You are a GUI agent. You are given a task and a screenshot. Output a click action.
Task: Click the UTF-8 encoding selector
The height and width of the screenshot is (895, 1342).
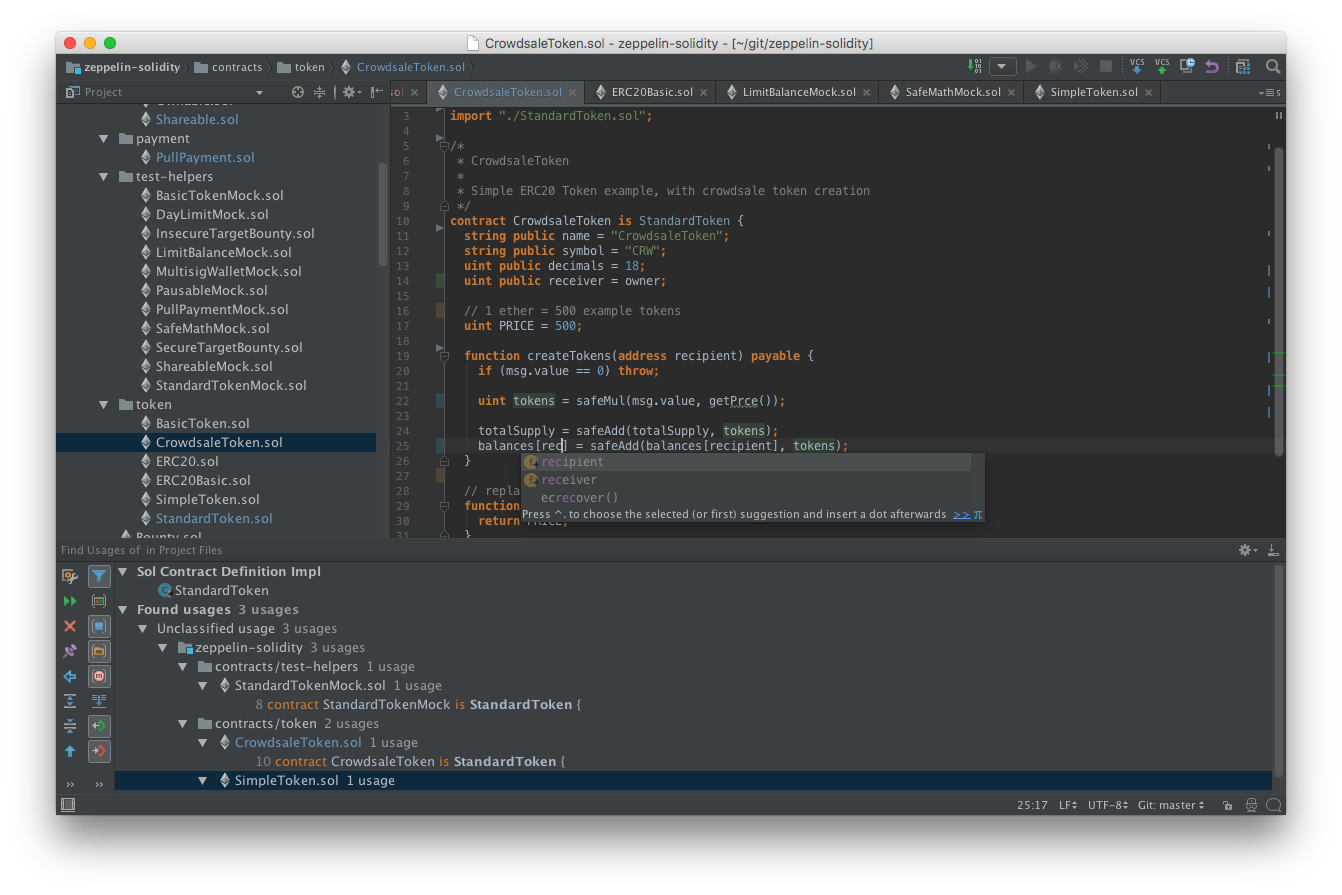[1107, 805]
